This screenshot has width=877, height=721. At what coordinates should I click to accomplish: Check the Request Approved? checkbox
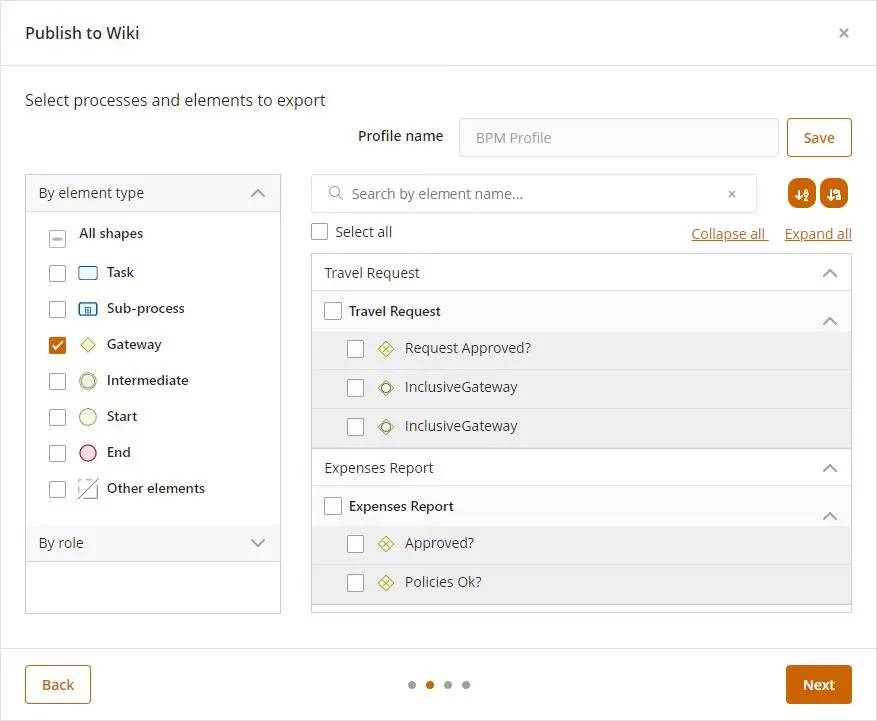coord(355,349)
